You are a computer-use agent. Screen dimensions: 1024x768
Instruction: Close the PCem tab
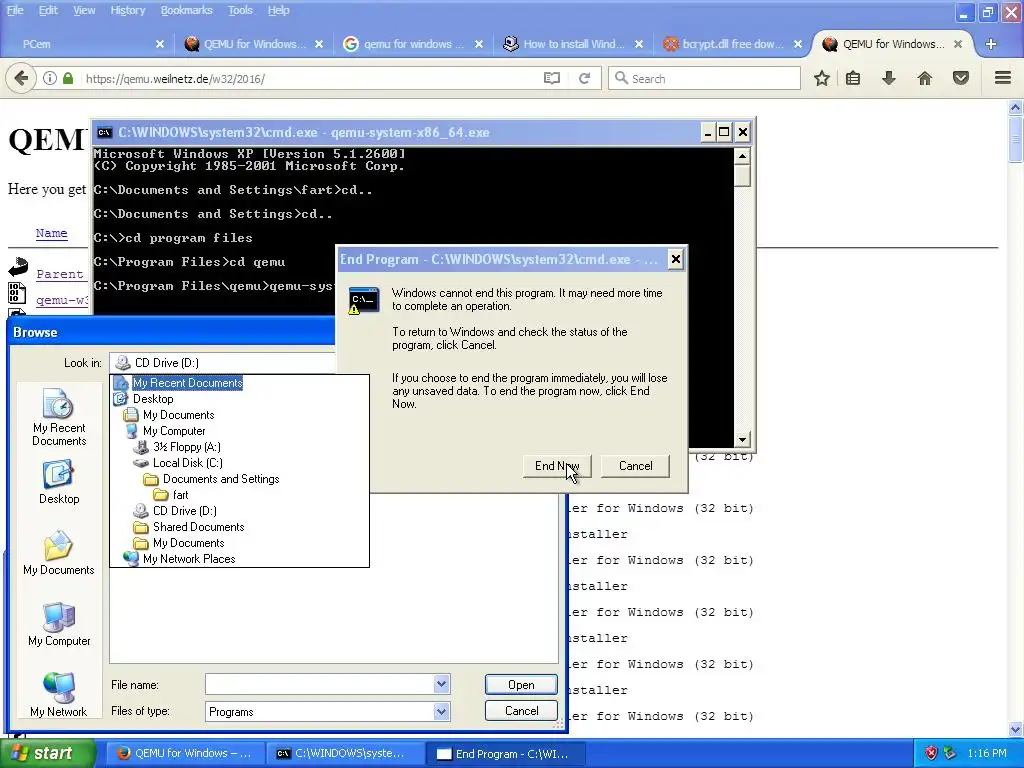[x=160, y=44]
